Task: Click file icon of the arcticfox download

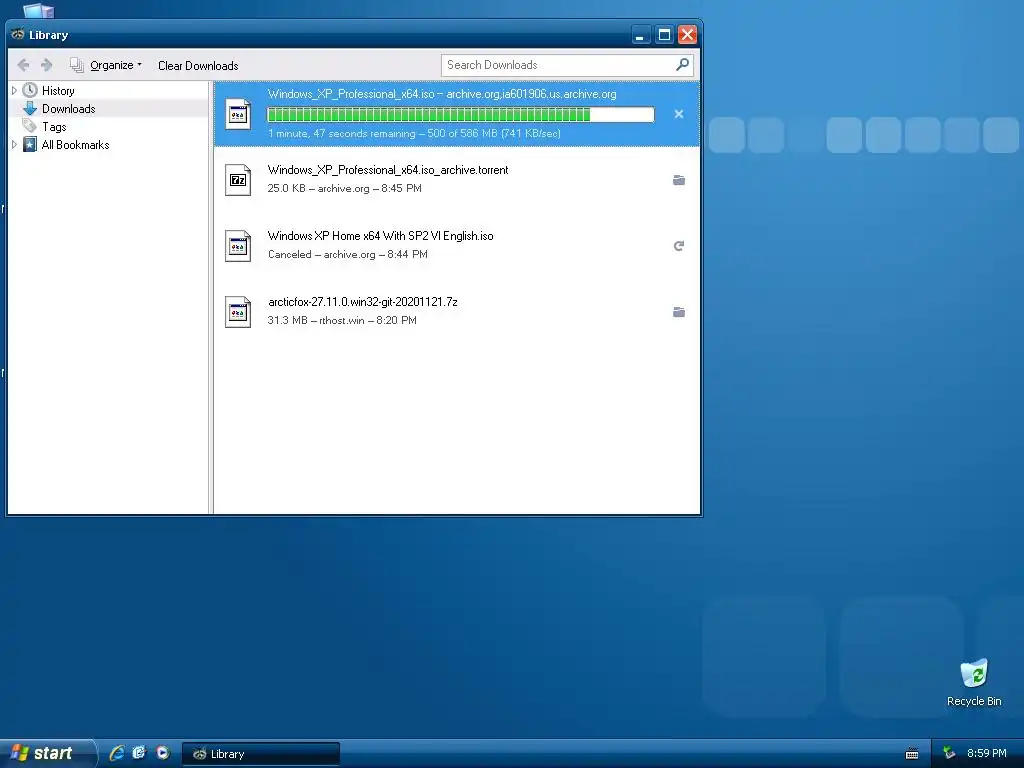Action: pos(238,312)
